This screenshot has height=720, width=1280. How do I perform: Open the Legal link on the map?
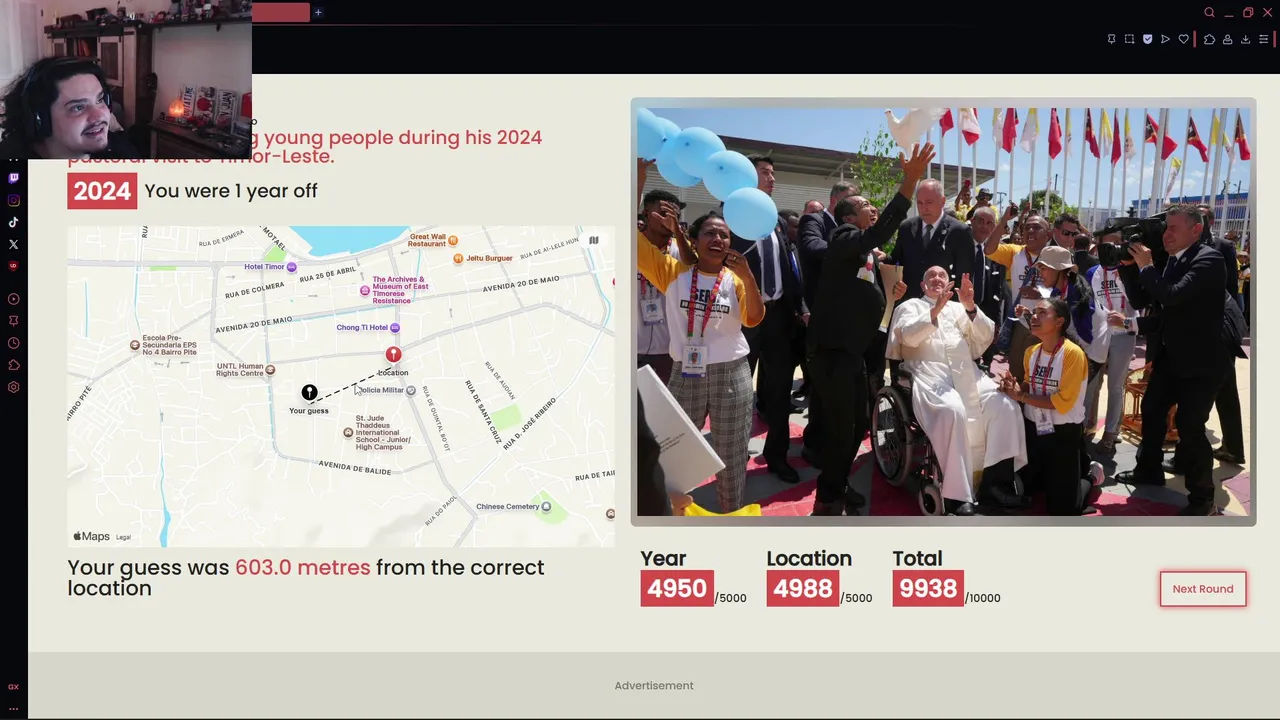123,537
